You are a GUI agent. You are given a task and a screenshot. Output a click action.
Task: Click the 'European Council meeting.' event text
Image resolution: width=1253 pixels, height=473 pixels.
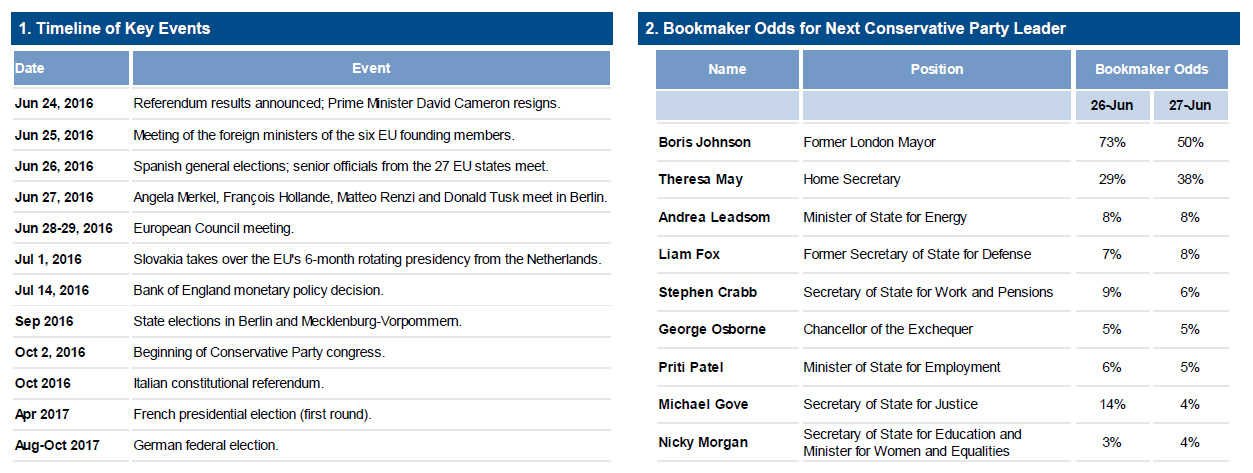[x=213, y=228]
